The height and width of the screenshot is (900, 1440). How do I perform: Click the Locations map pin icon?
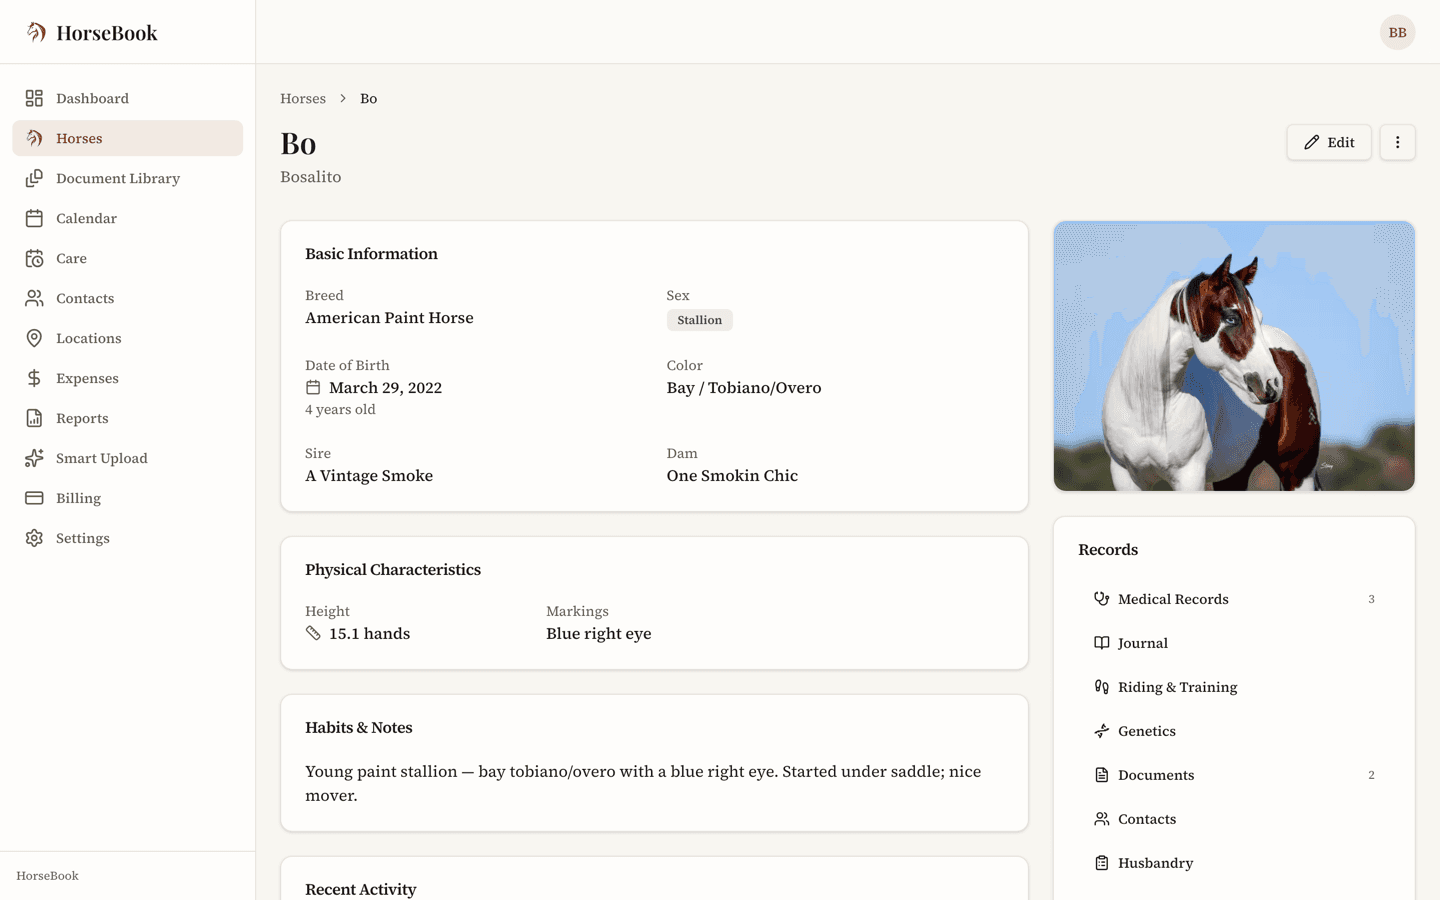pos(34,338)
